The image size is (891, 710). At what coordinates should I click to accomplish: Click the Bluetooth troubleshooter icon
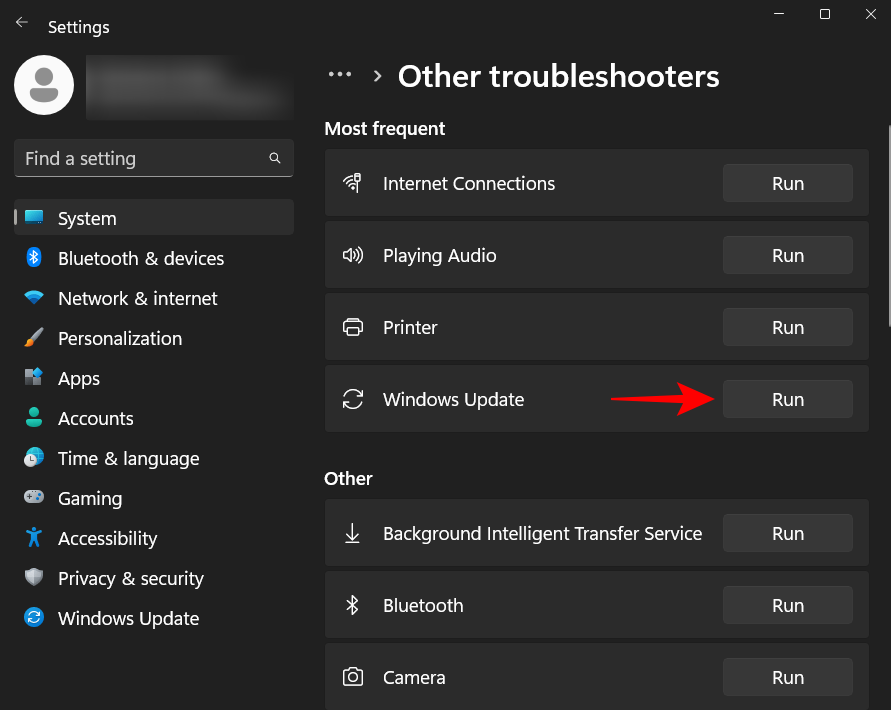[x=352, y=605]
